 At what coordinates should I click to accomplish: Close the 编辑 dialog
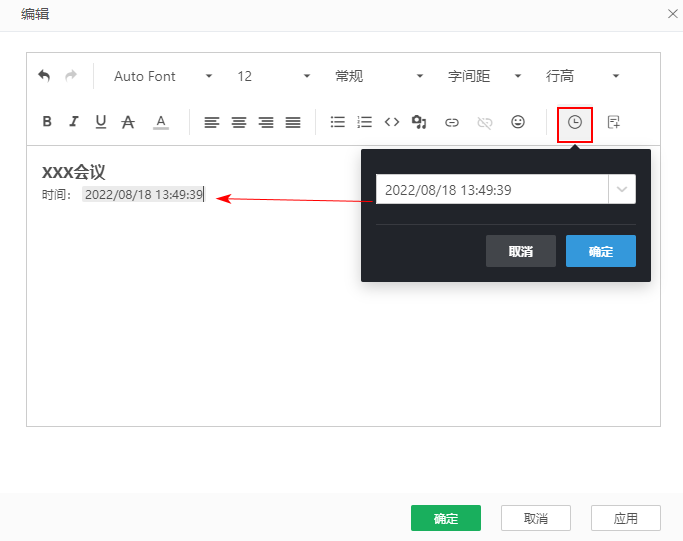[673, 14]
